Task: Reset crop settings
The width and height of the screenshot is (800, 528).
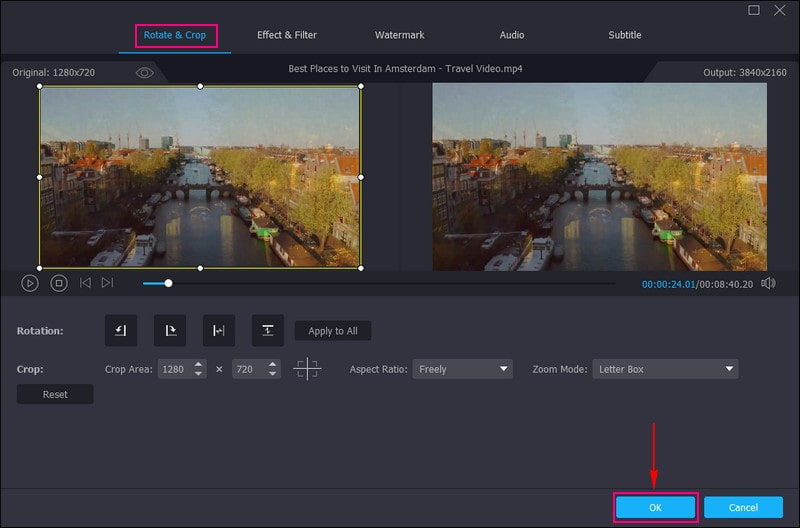Action: click(55, 394)
